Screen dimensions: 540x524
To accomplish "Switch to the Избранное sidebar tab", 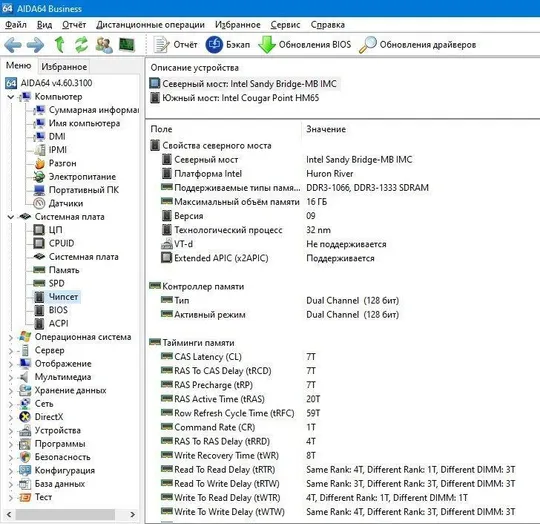I will pos(64,66).
